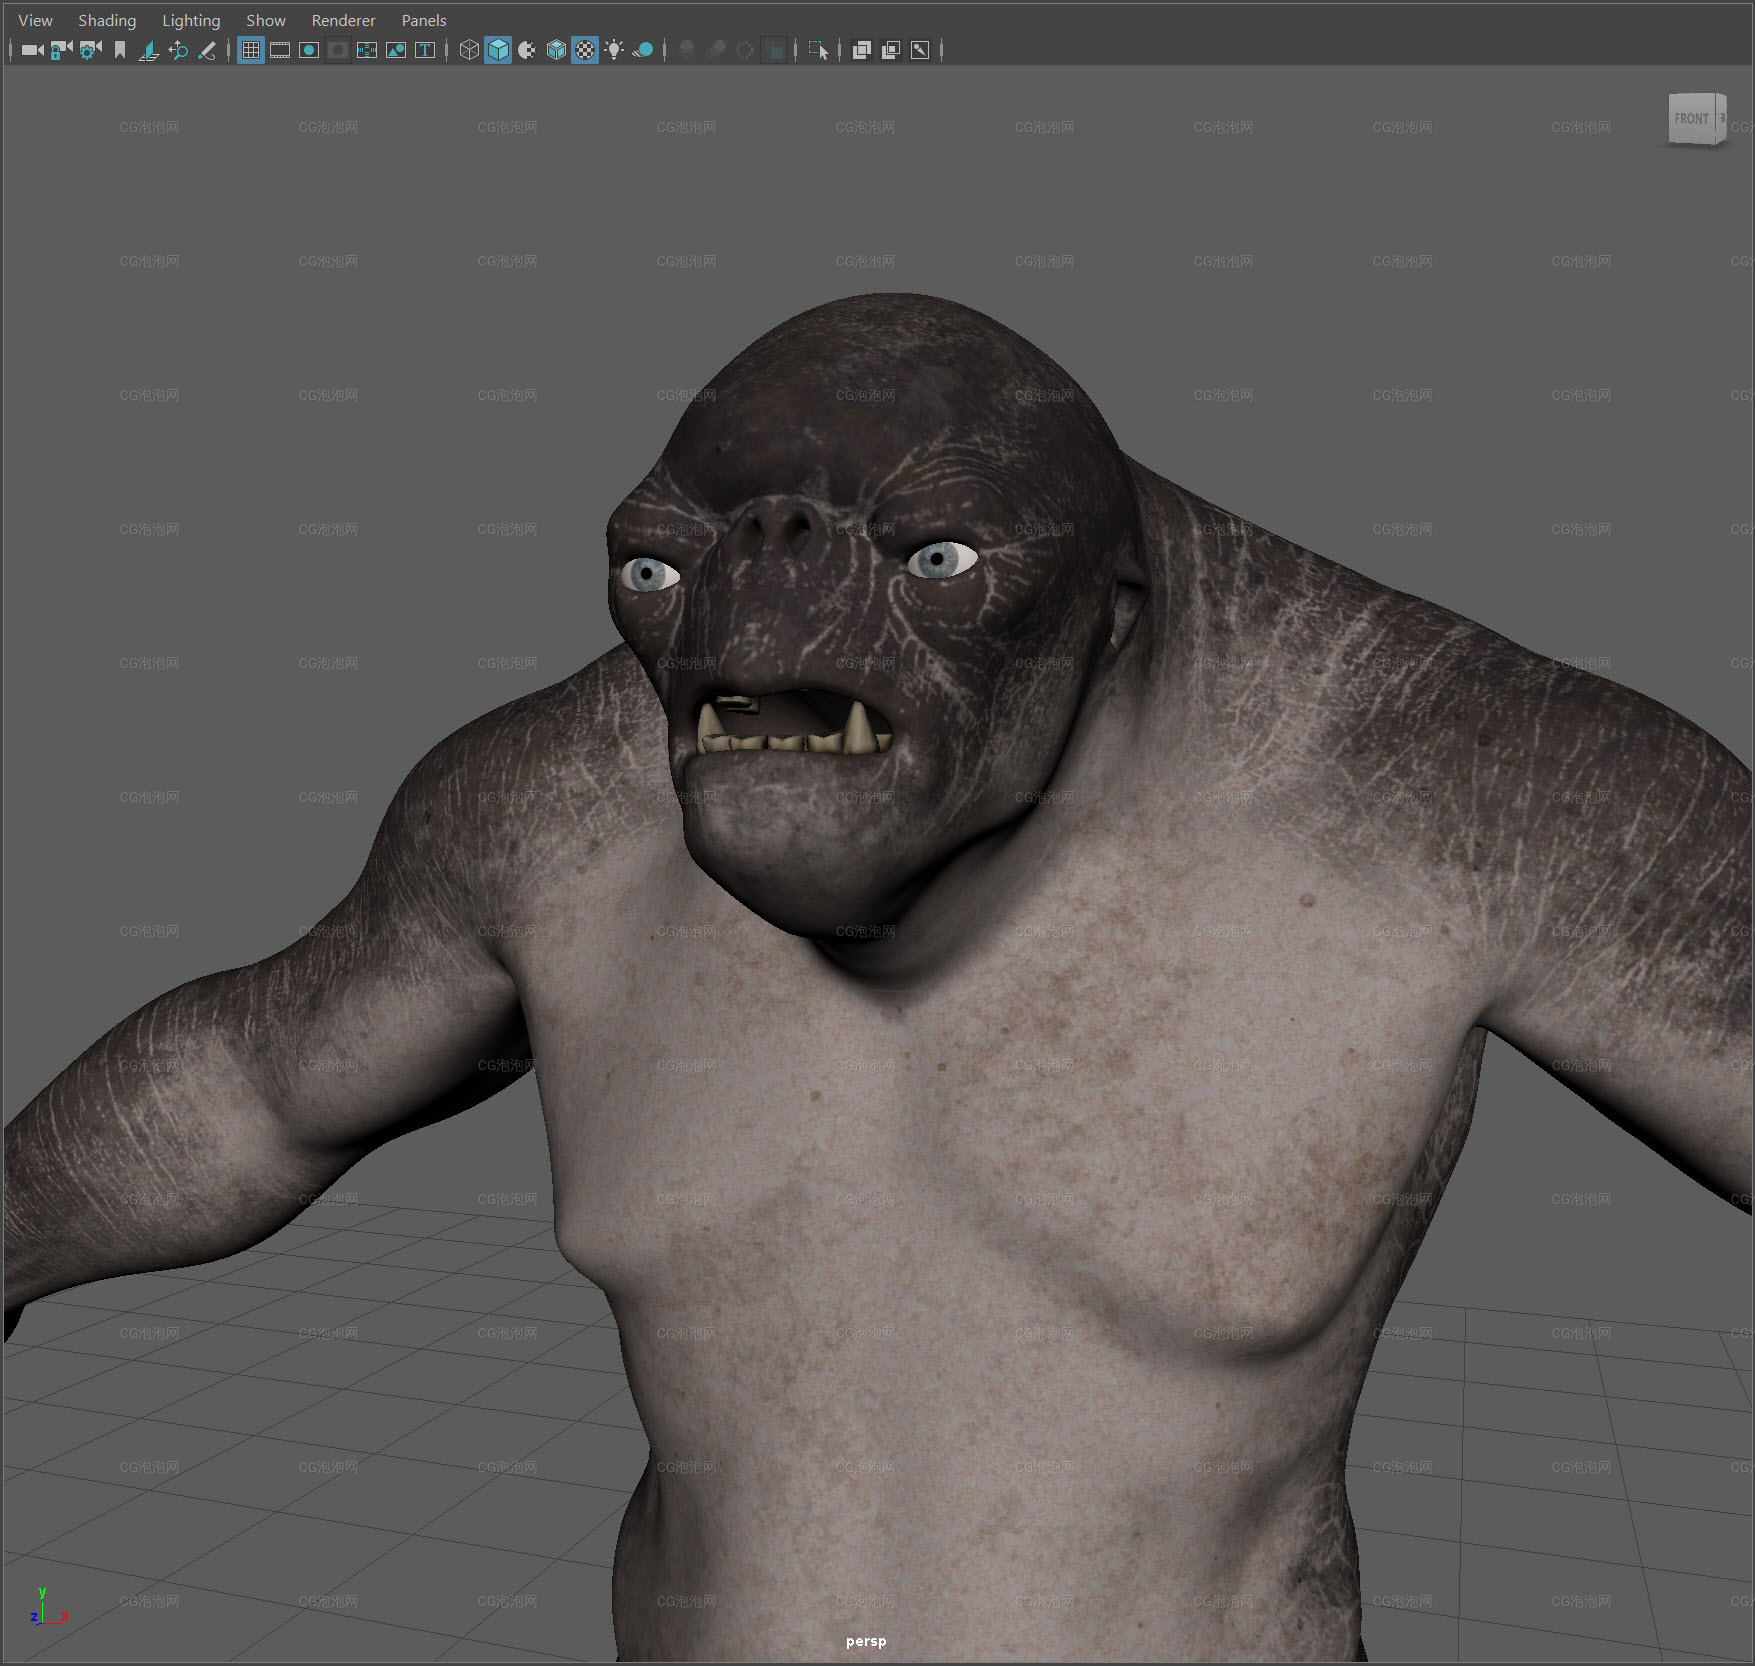This screenshot has width=1755, height=1666.
Task: Open the Grease Pencil tool
Action: coord(207,50)
